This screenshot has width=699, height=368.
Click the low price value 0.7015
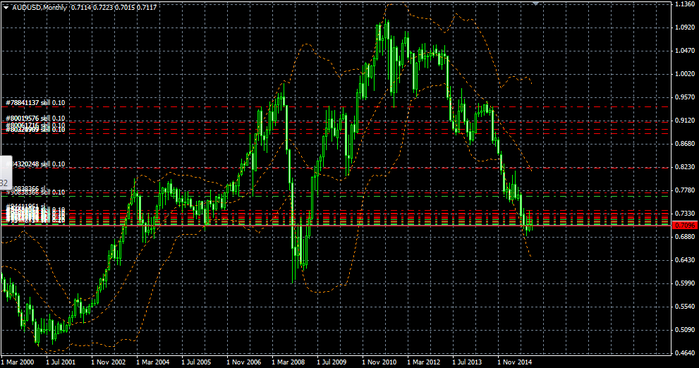[124, 8]
